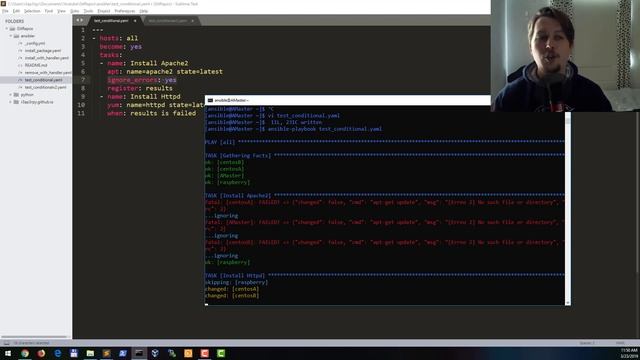Open remove_with_handler.yaml in the sidebar

[47, 73]
